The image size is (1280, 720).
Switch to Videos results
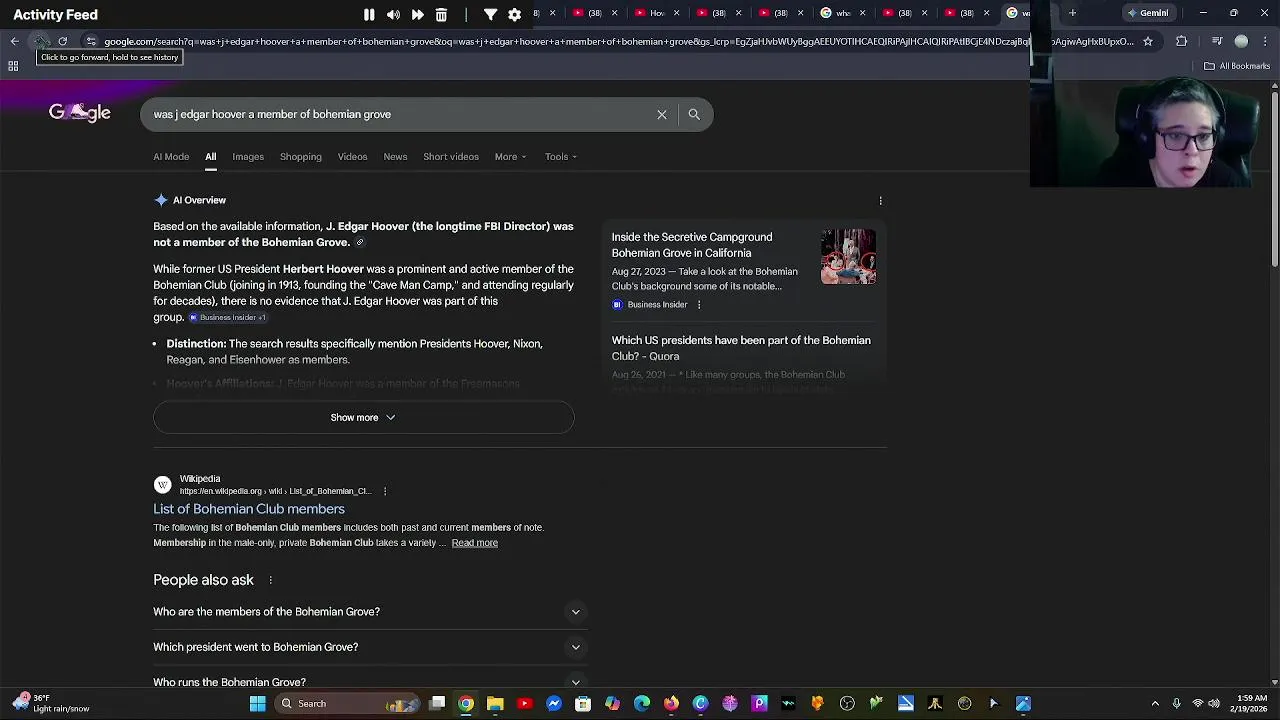coord(352,156)
